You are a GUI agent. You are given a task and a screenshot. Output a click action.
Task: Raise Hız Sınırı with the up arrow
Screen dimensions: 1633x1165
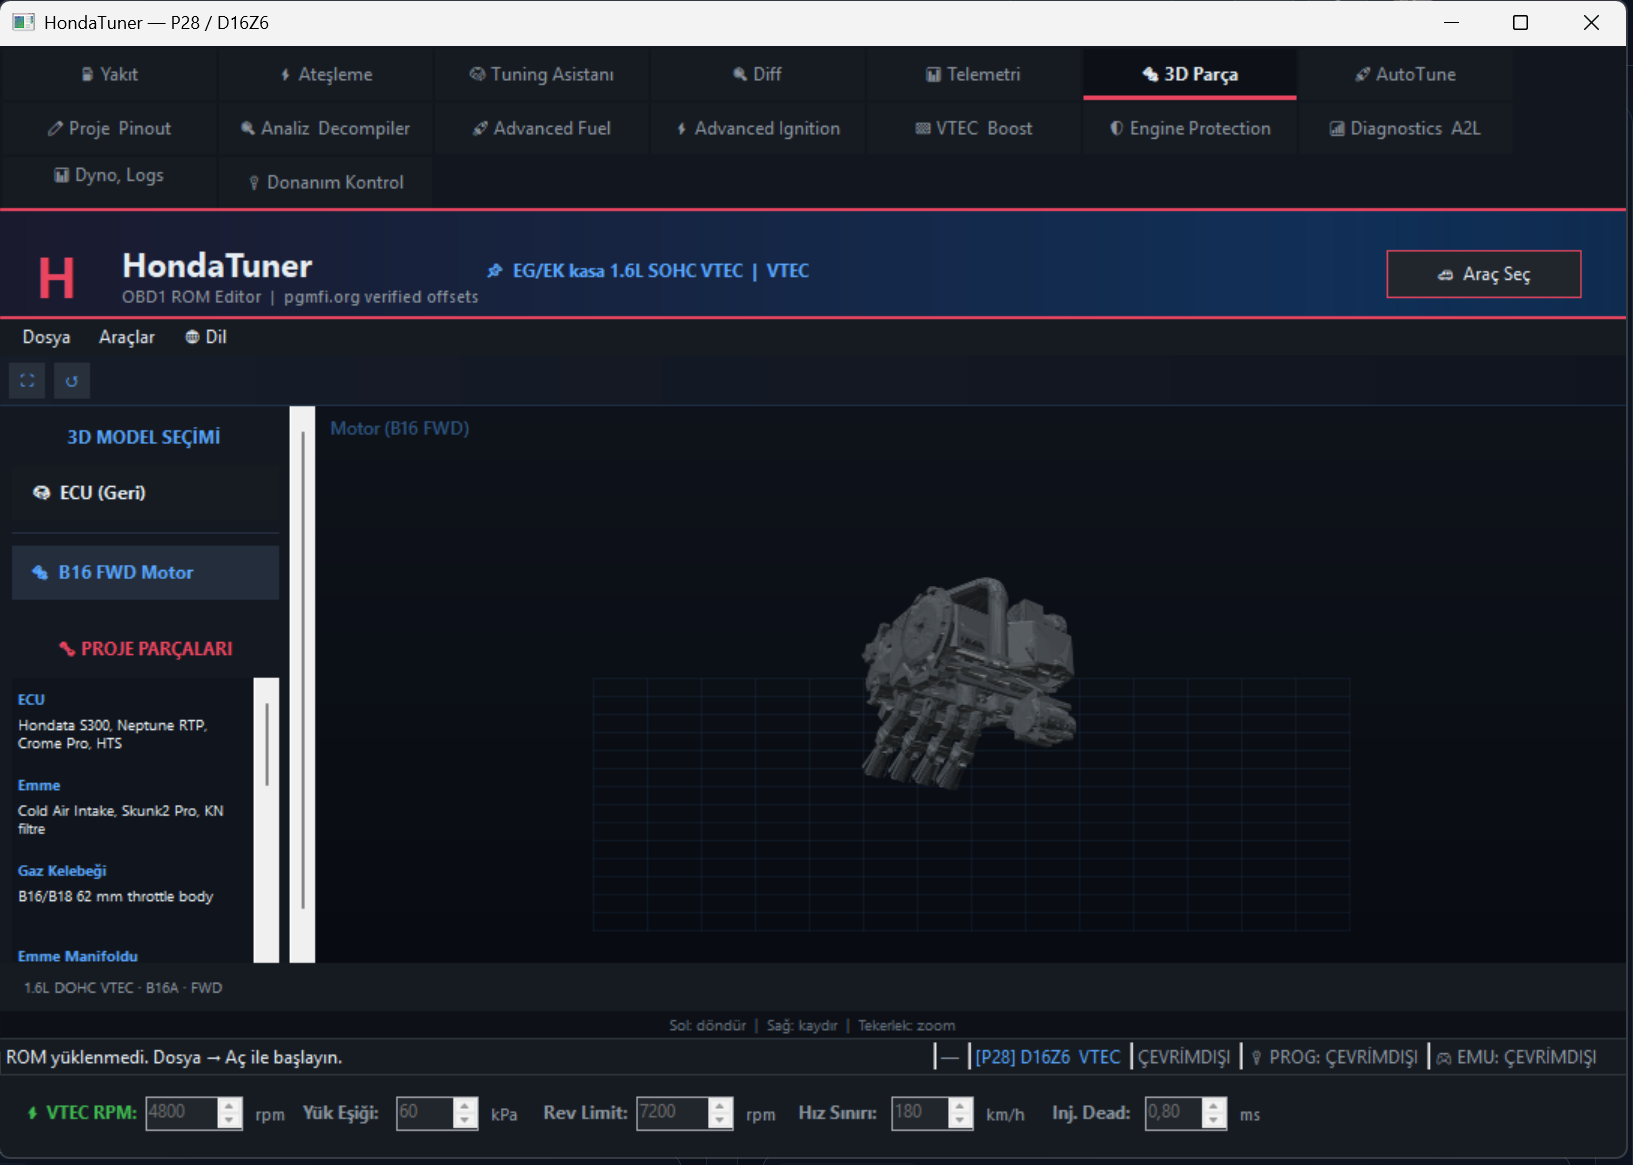click(960, 1106)
